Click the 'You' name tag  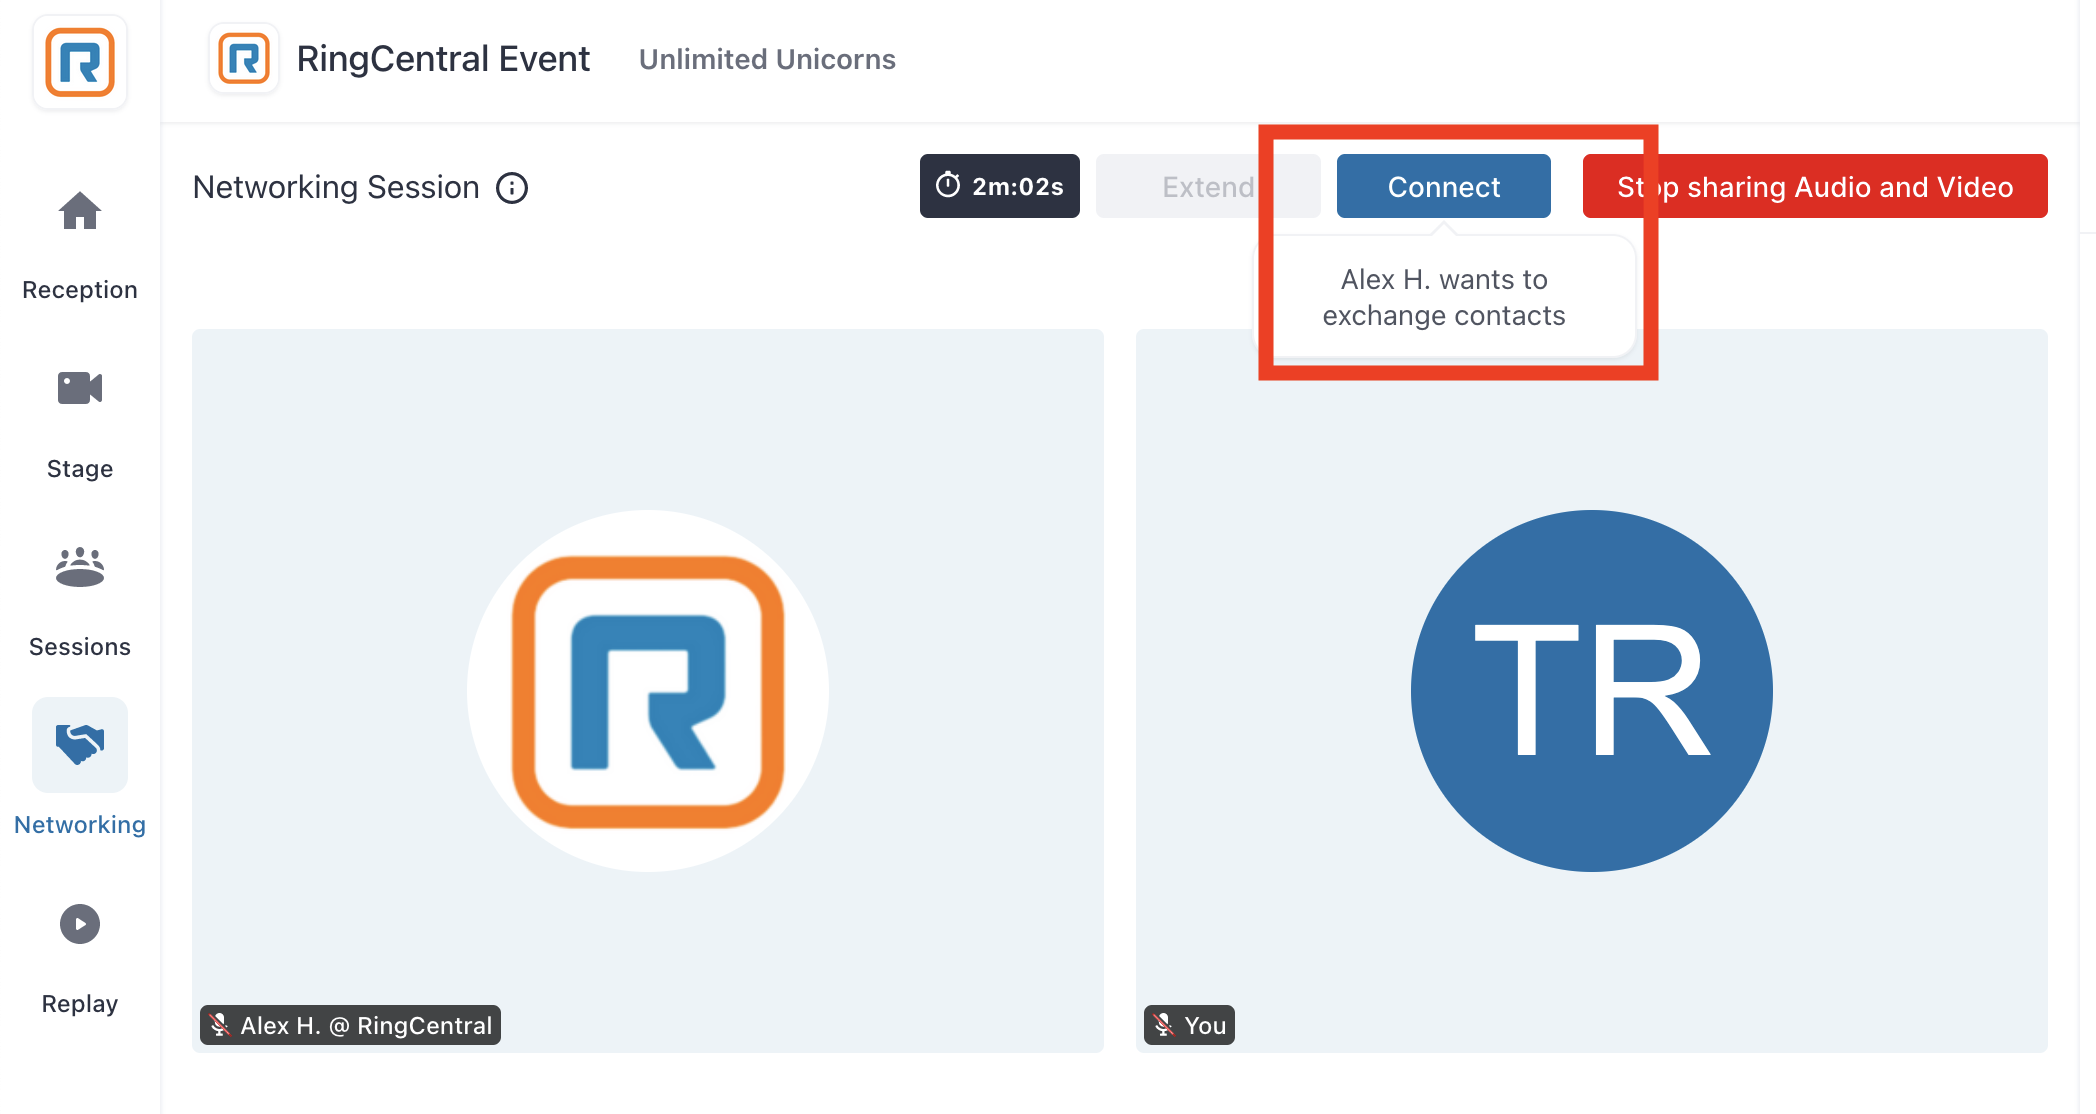pyautogui.click(x=1189, y=1025)
